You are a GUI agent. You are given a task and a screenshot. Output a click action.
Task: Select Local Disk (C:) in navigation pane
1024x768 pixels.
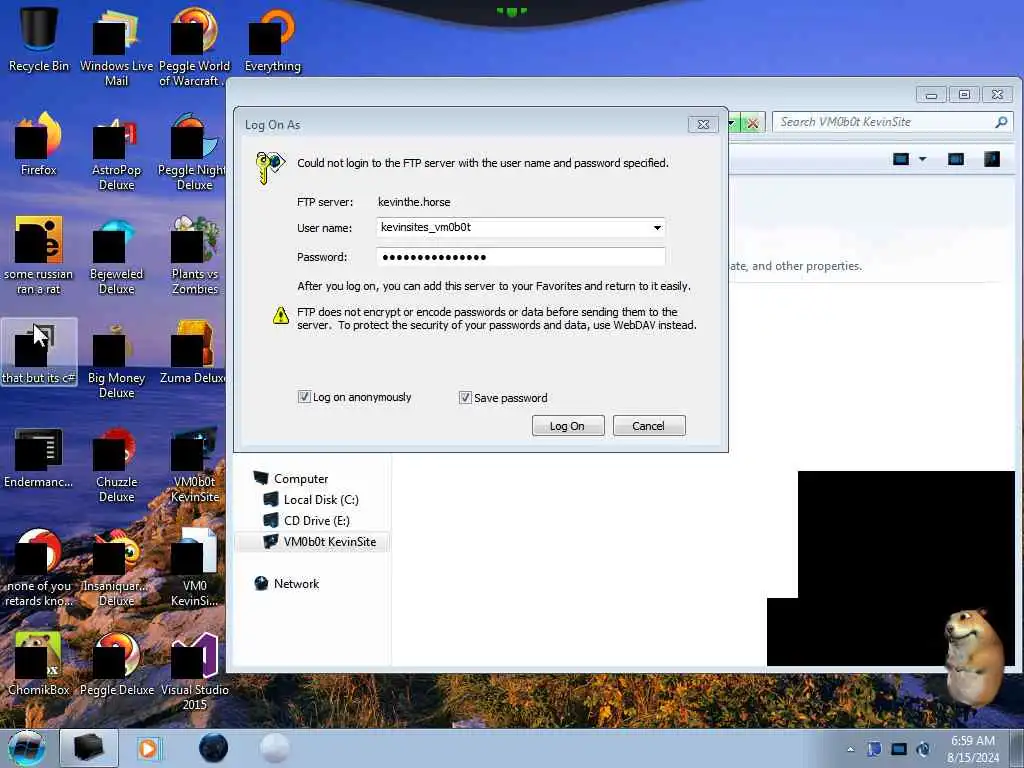pyautogui.click(x=311, y=500)
